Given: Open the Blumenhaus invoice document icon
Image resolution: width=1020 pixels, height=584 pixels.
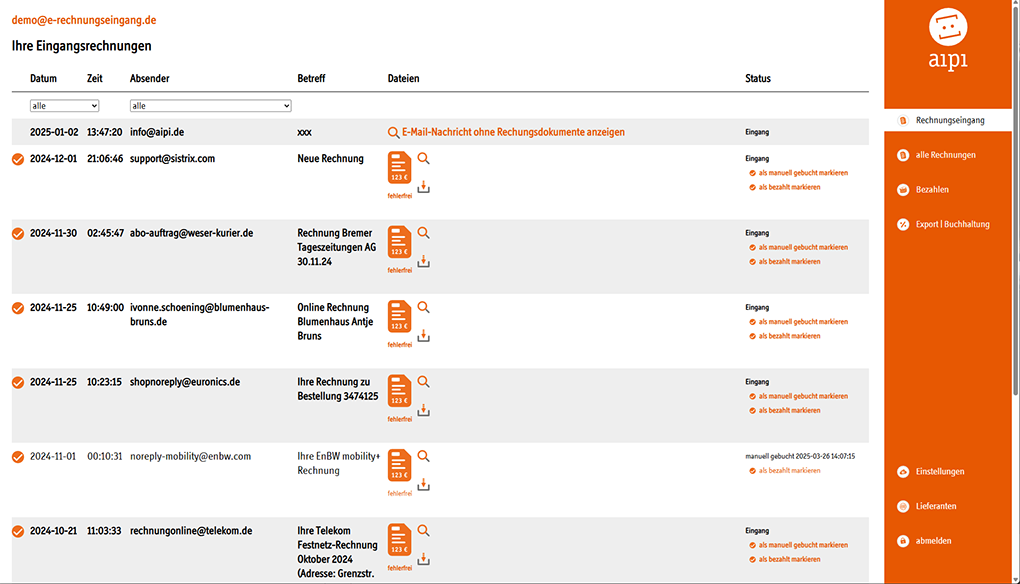Looking at the screenshot, I should (399, 317).
